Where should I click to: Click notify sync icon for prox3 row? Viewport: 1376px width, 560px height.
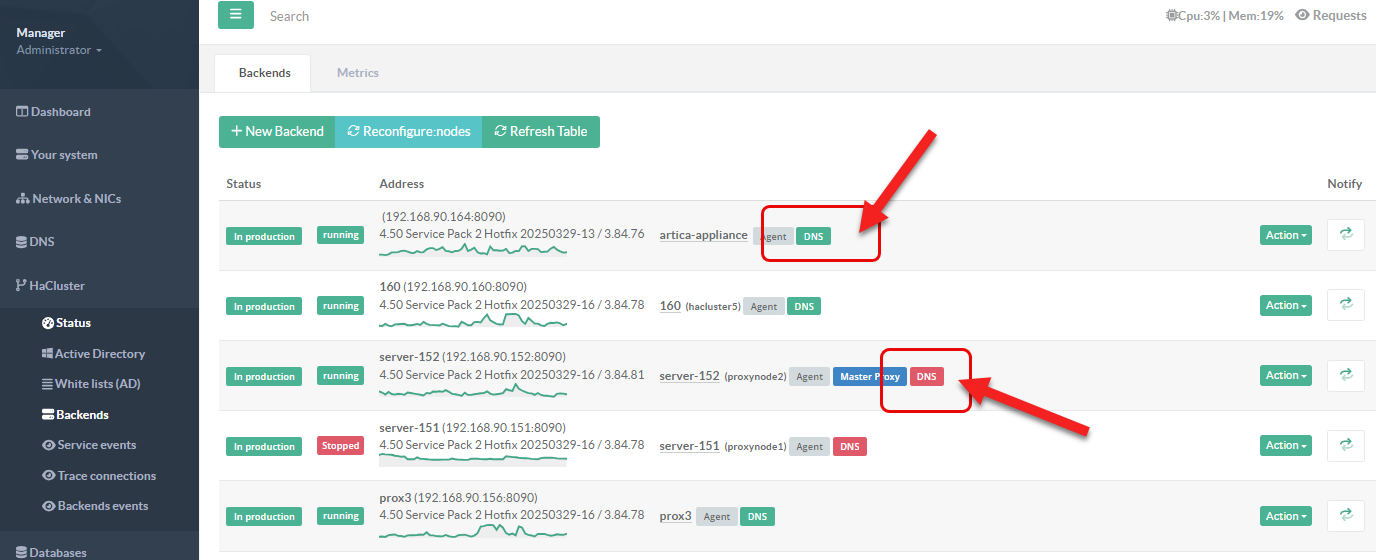[x=1345, y=516]
